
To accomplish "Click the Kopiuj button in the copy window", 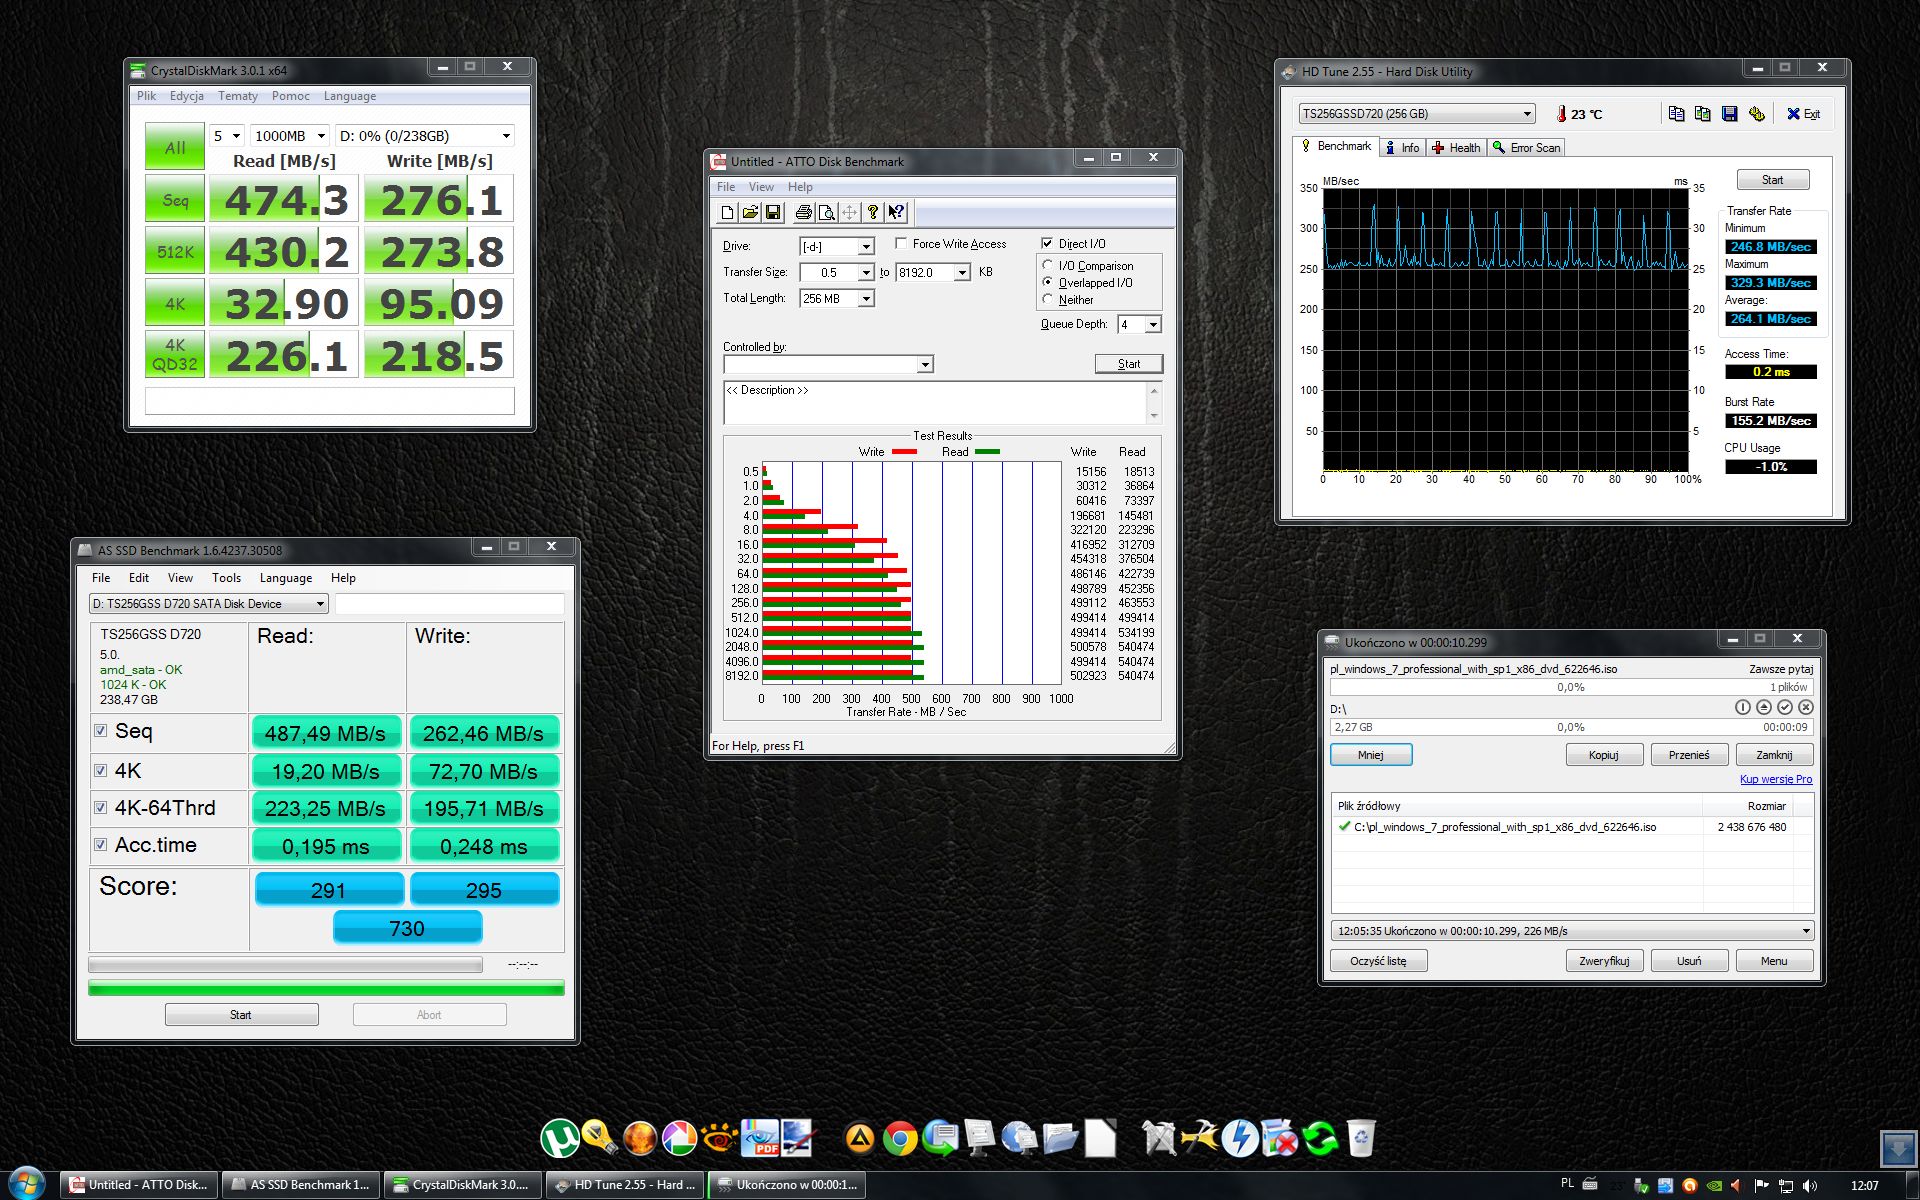I will point(1604,755).
